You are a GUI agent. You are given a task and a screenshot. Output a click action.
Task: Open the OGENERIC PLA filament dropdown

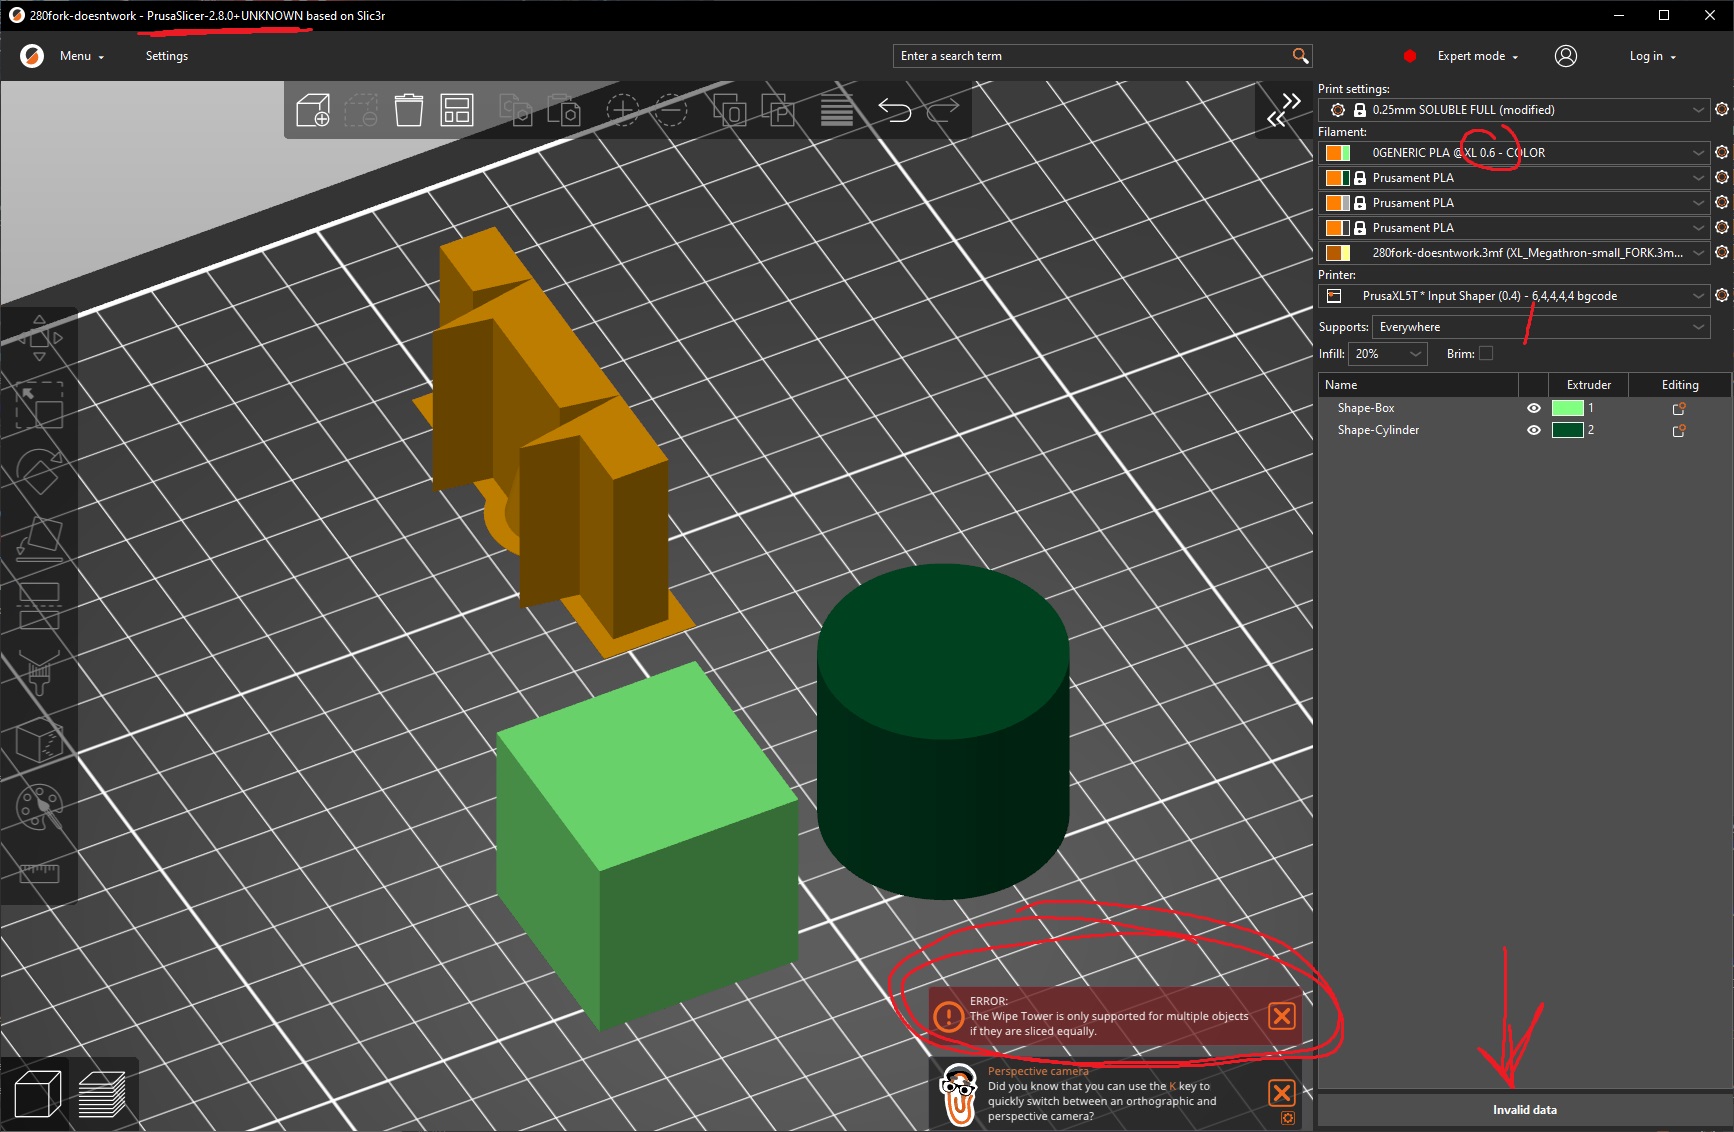pos(1514,153)
